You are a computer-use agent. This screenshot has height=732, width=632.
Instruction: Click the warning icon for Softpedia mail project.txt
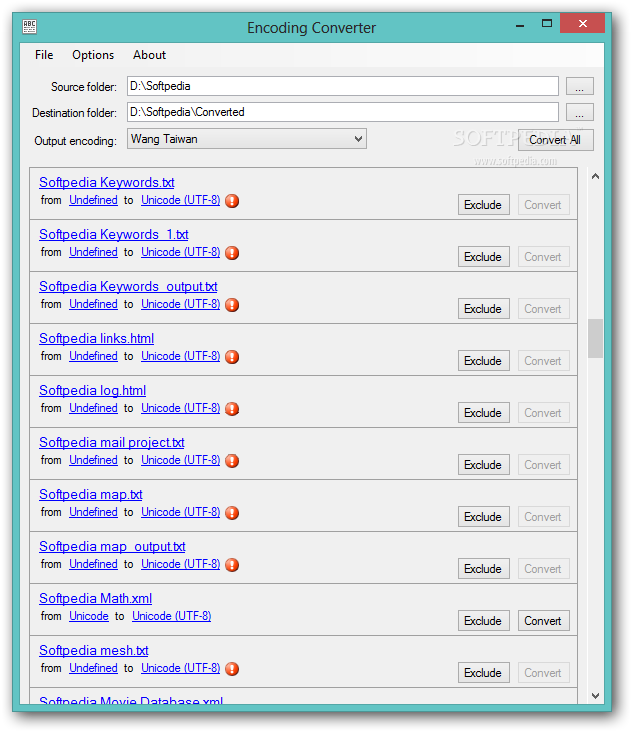[232, 461]
